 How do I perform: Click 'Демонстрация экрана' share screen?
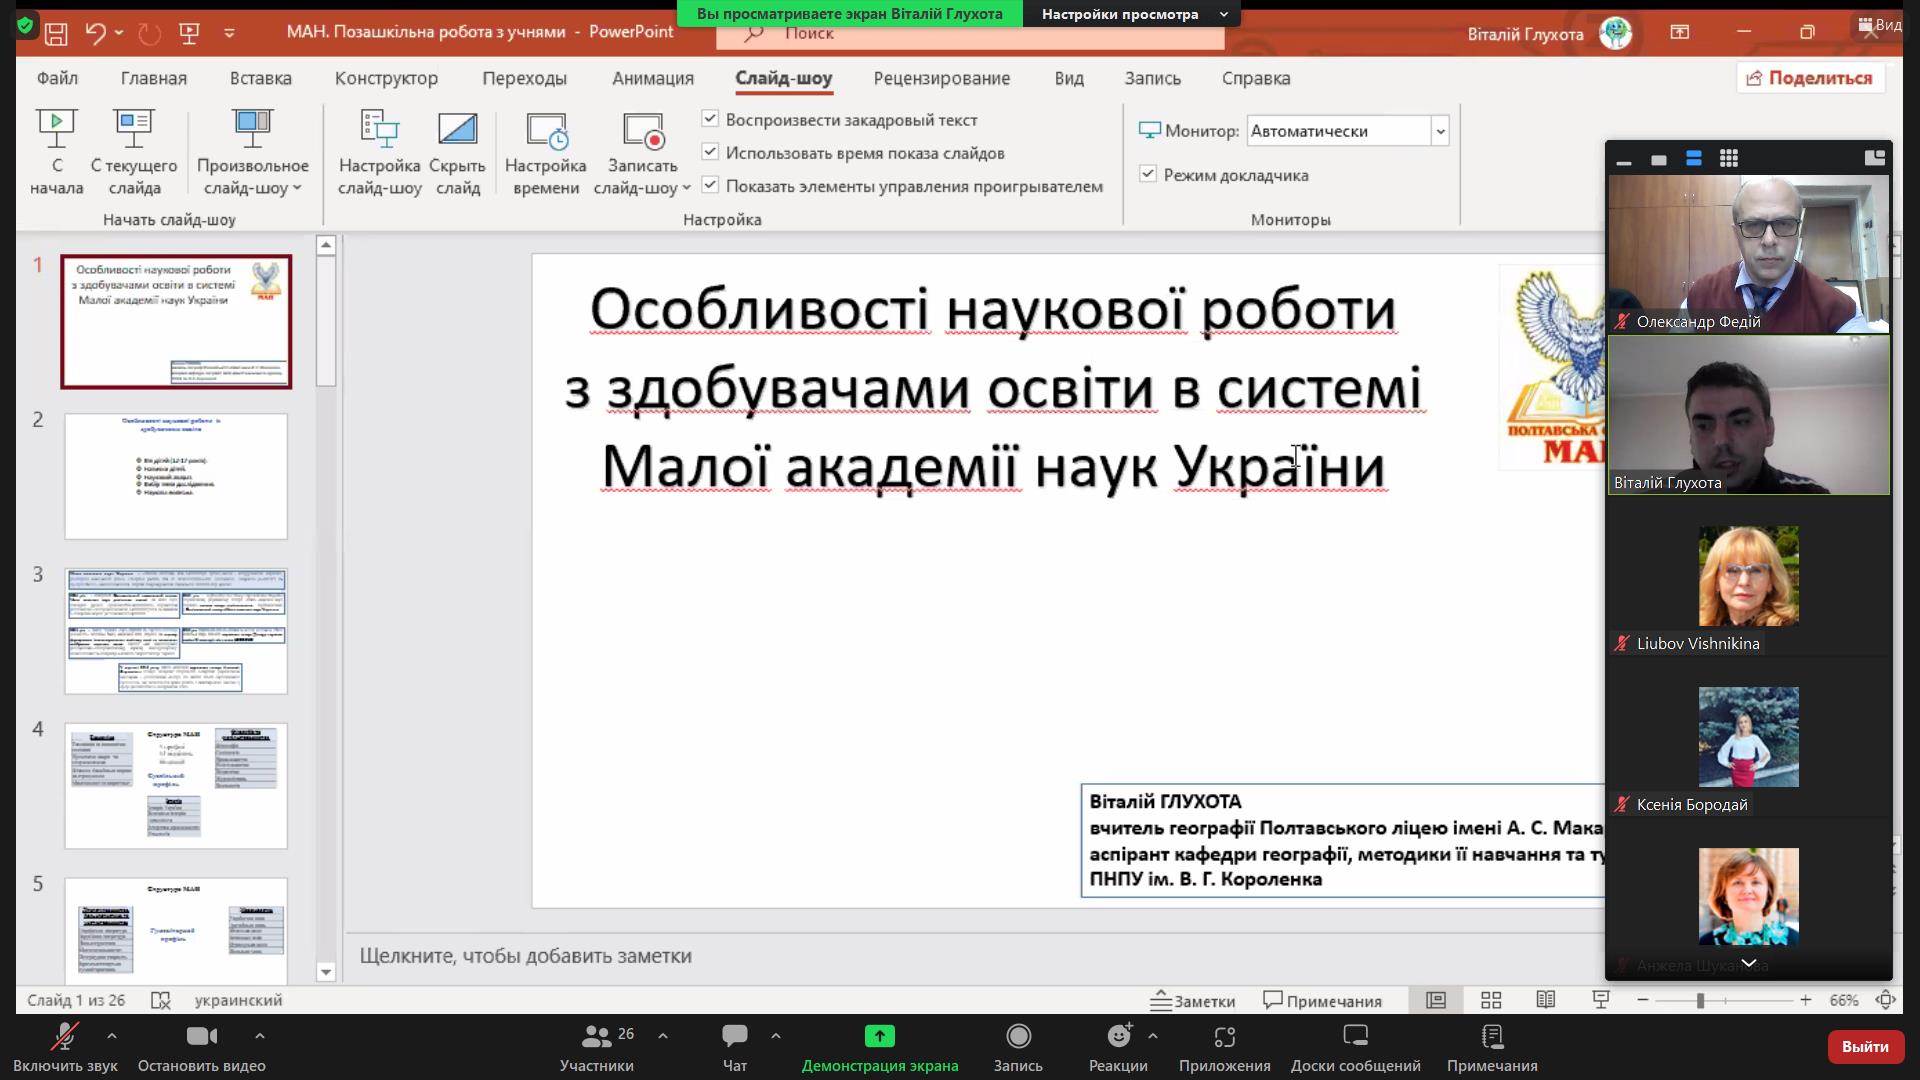pos(880,1048)
